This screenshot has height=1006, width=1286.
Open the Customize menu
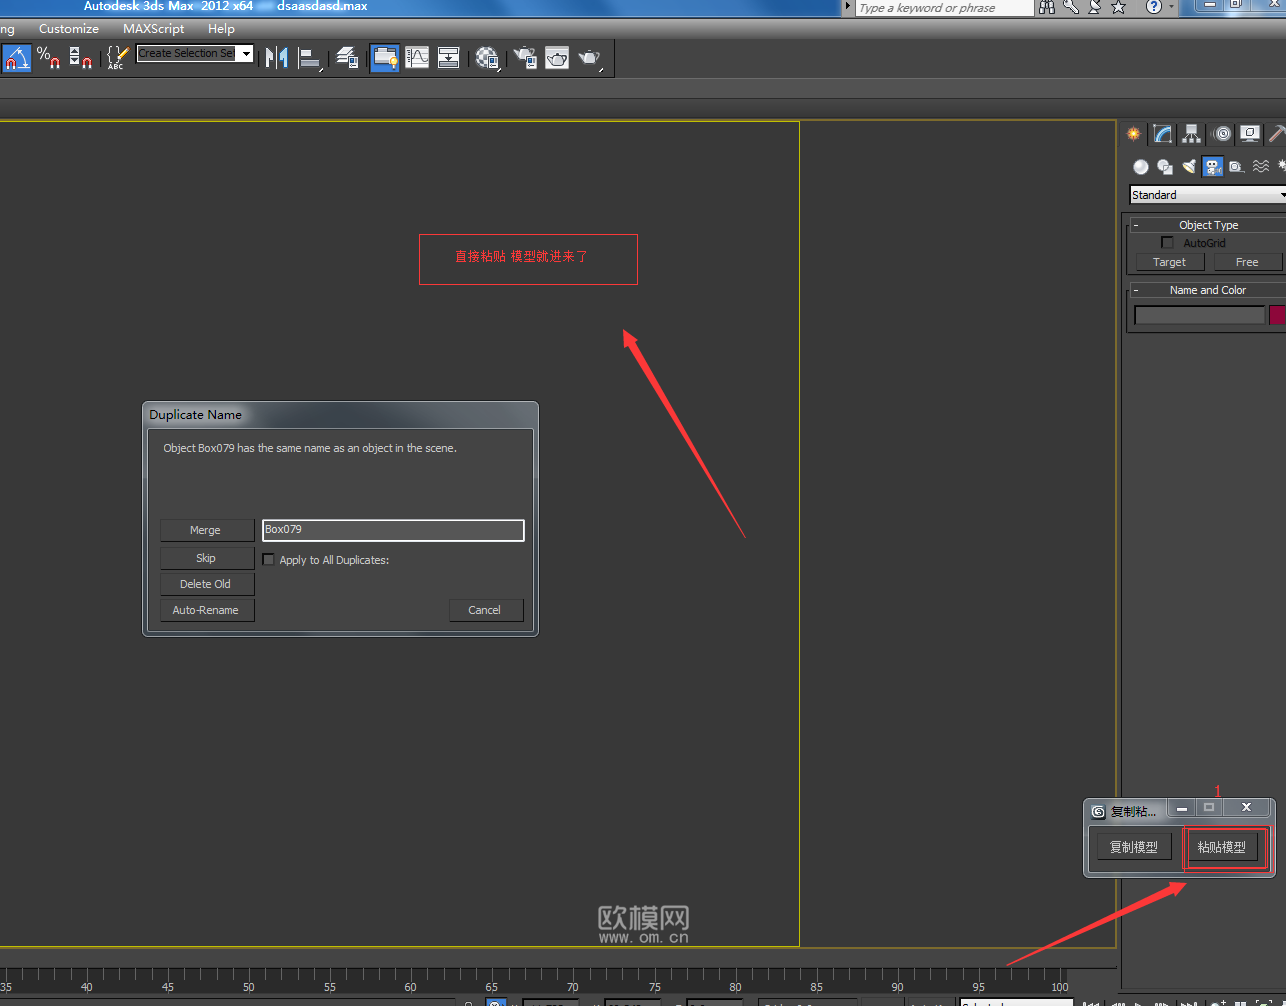pos(69,29)
